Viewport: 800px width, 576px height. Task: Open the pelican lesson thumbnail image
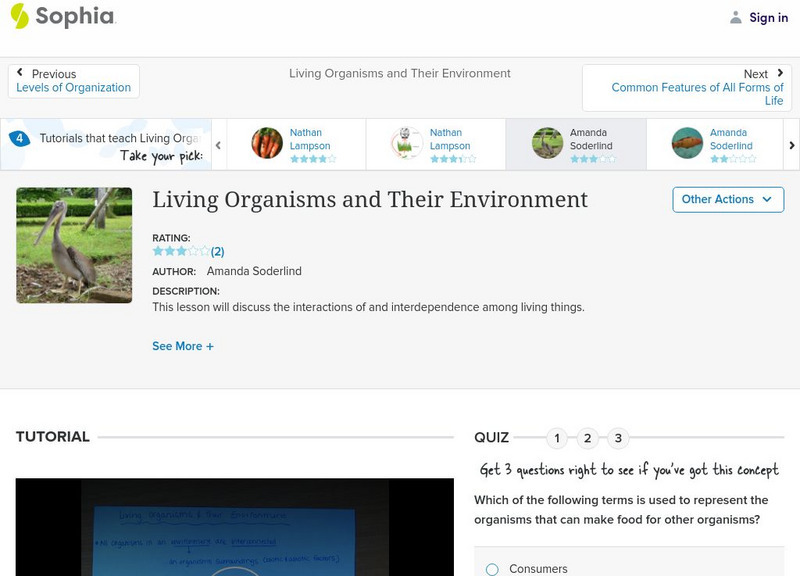(74, 245)
